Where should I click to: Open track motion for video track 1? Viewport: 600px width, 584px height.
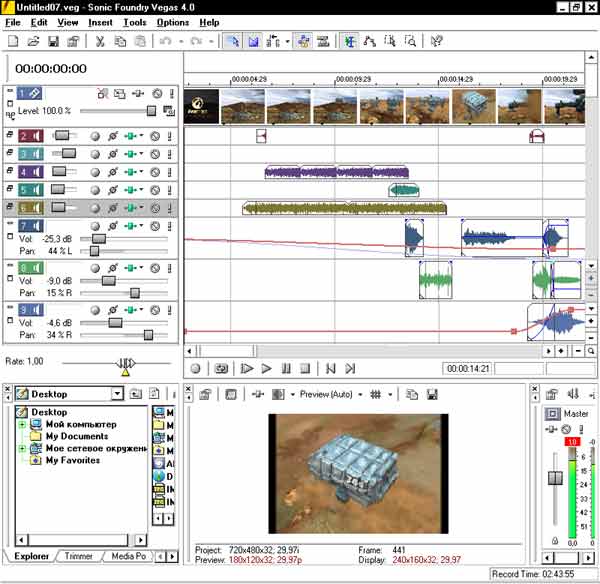(119, 93)
